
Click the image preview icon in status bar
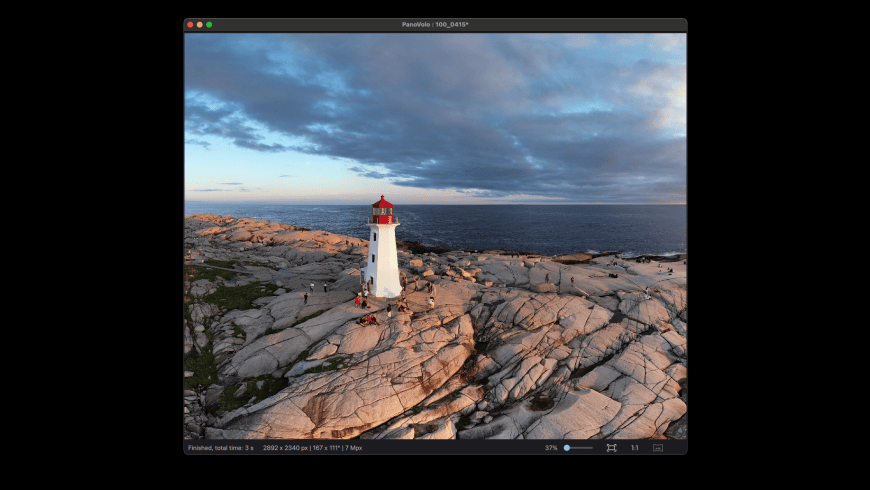(x=658, y=448)
